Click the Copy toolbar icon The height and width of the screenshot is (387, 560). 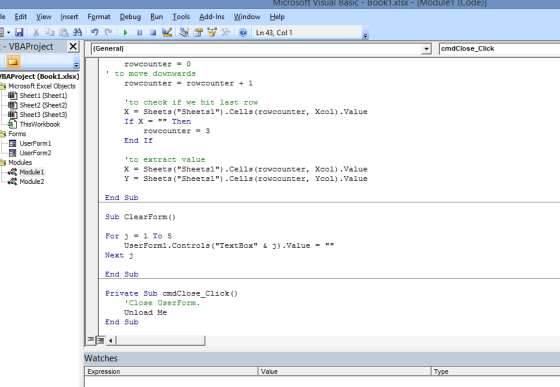tap(50, 32)
